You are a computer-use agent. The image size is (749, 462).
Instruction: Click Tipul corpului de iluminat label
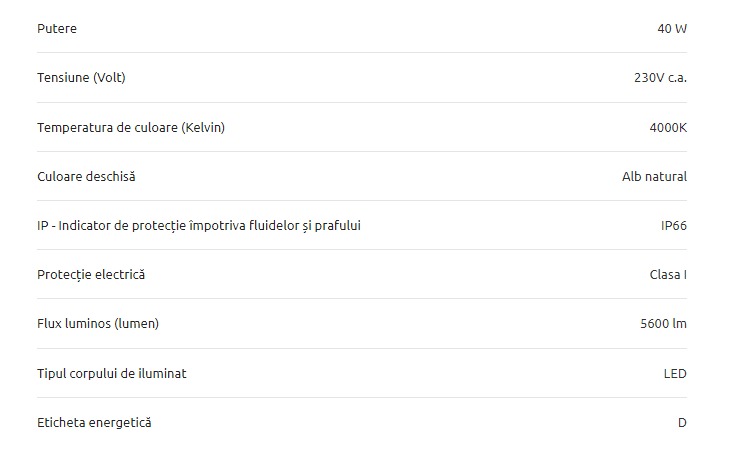(112, 374)
